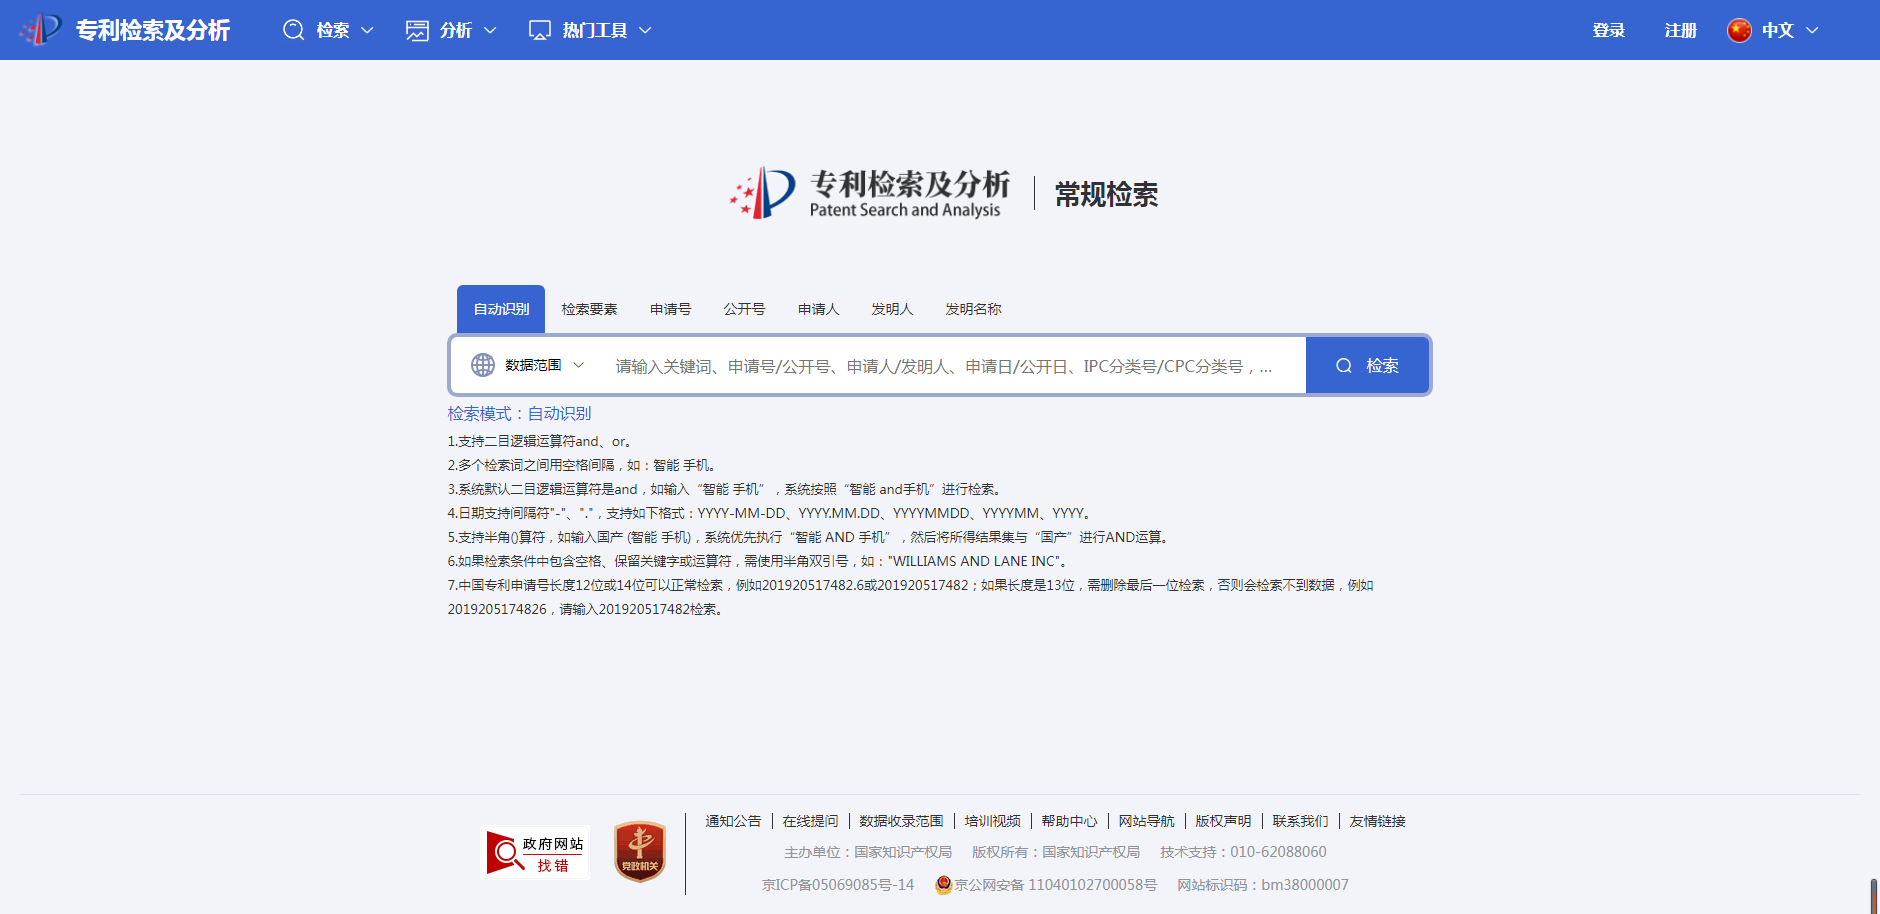Image resolution: width=1880 pixels, height=914 pixels.
Task: Click the chart icon beside 分析 menu
Action: click(417, 30)
